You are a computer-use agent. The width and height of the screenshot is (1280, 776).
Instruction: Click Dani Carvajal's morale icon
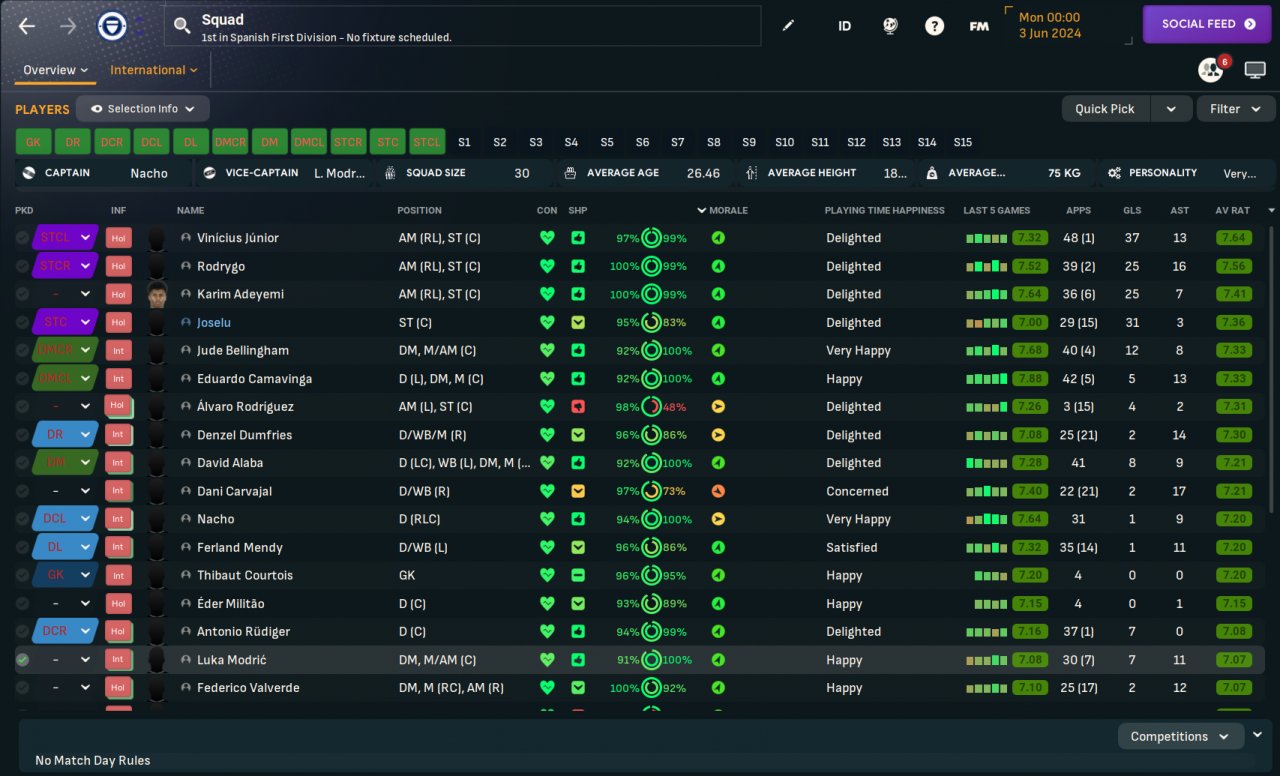click(718, 491)
